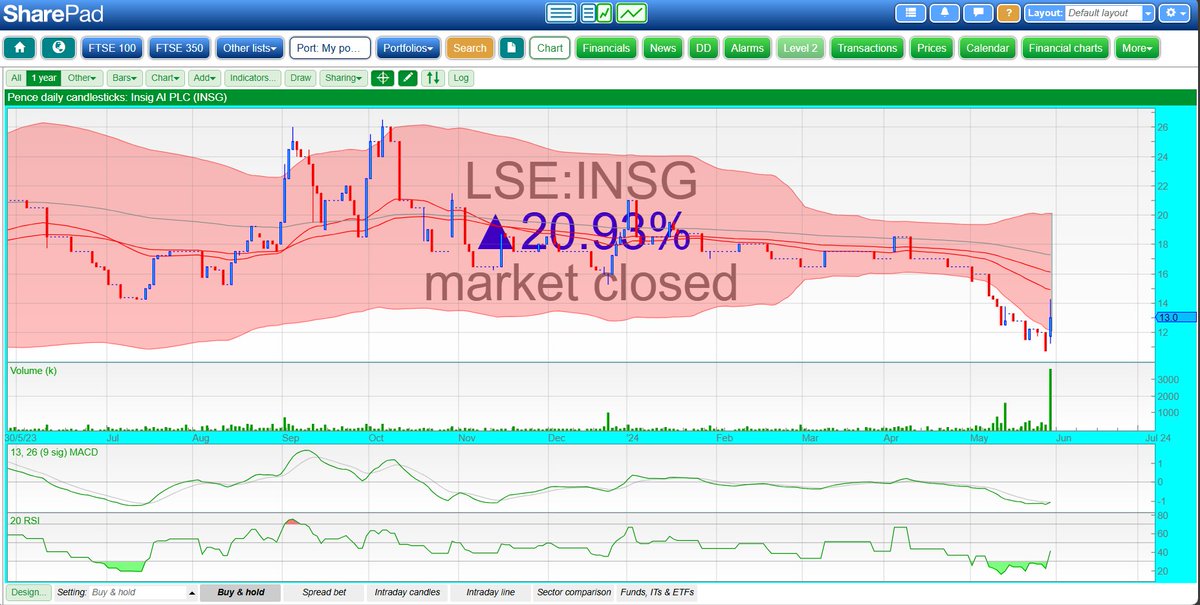Toggle the Log scale button

[460, 77]
